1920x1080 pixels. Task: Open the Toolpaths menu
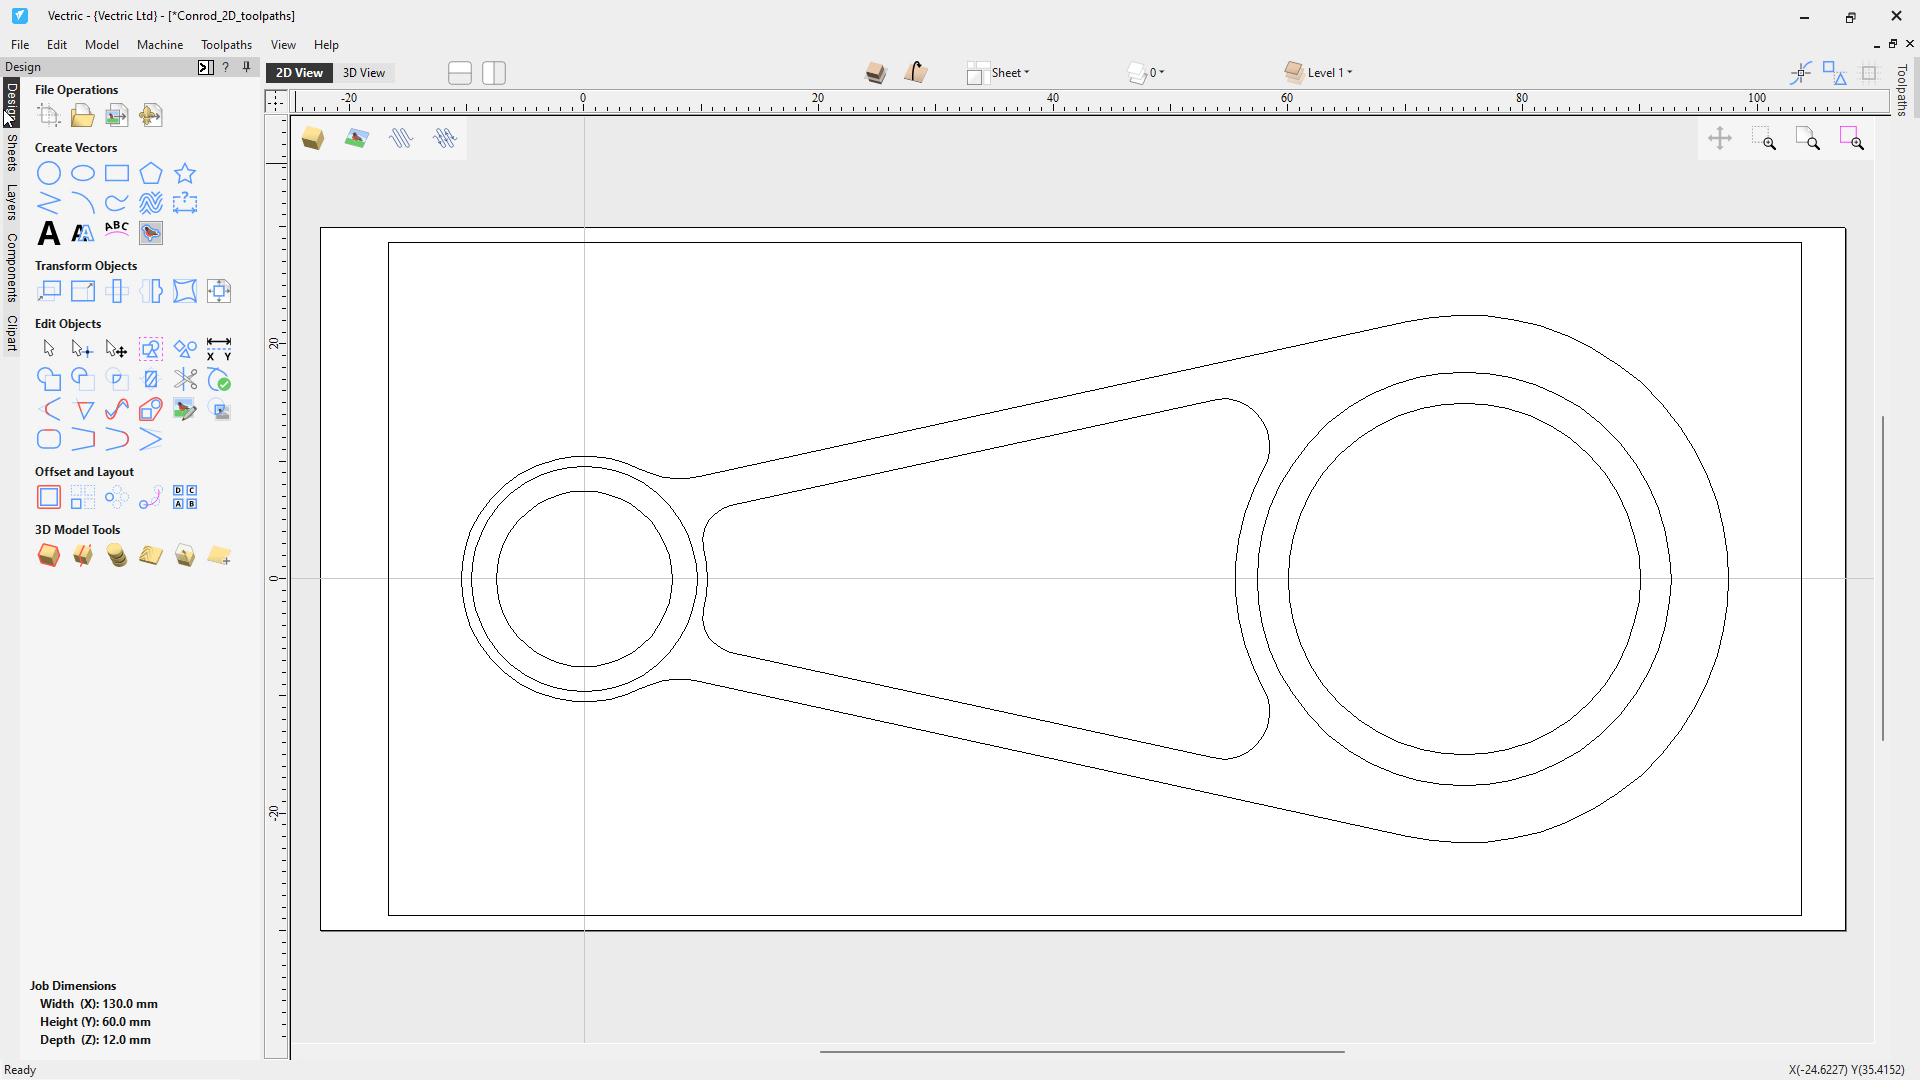point(226,45)
